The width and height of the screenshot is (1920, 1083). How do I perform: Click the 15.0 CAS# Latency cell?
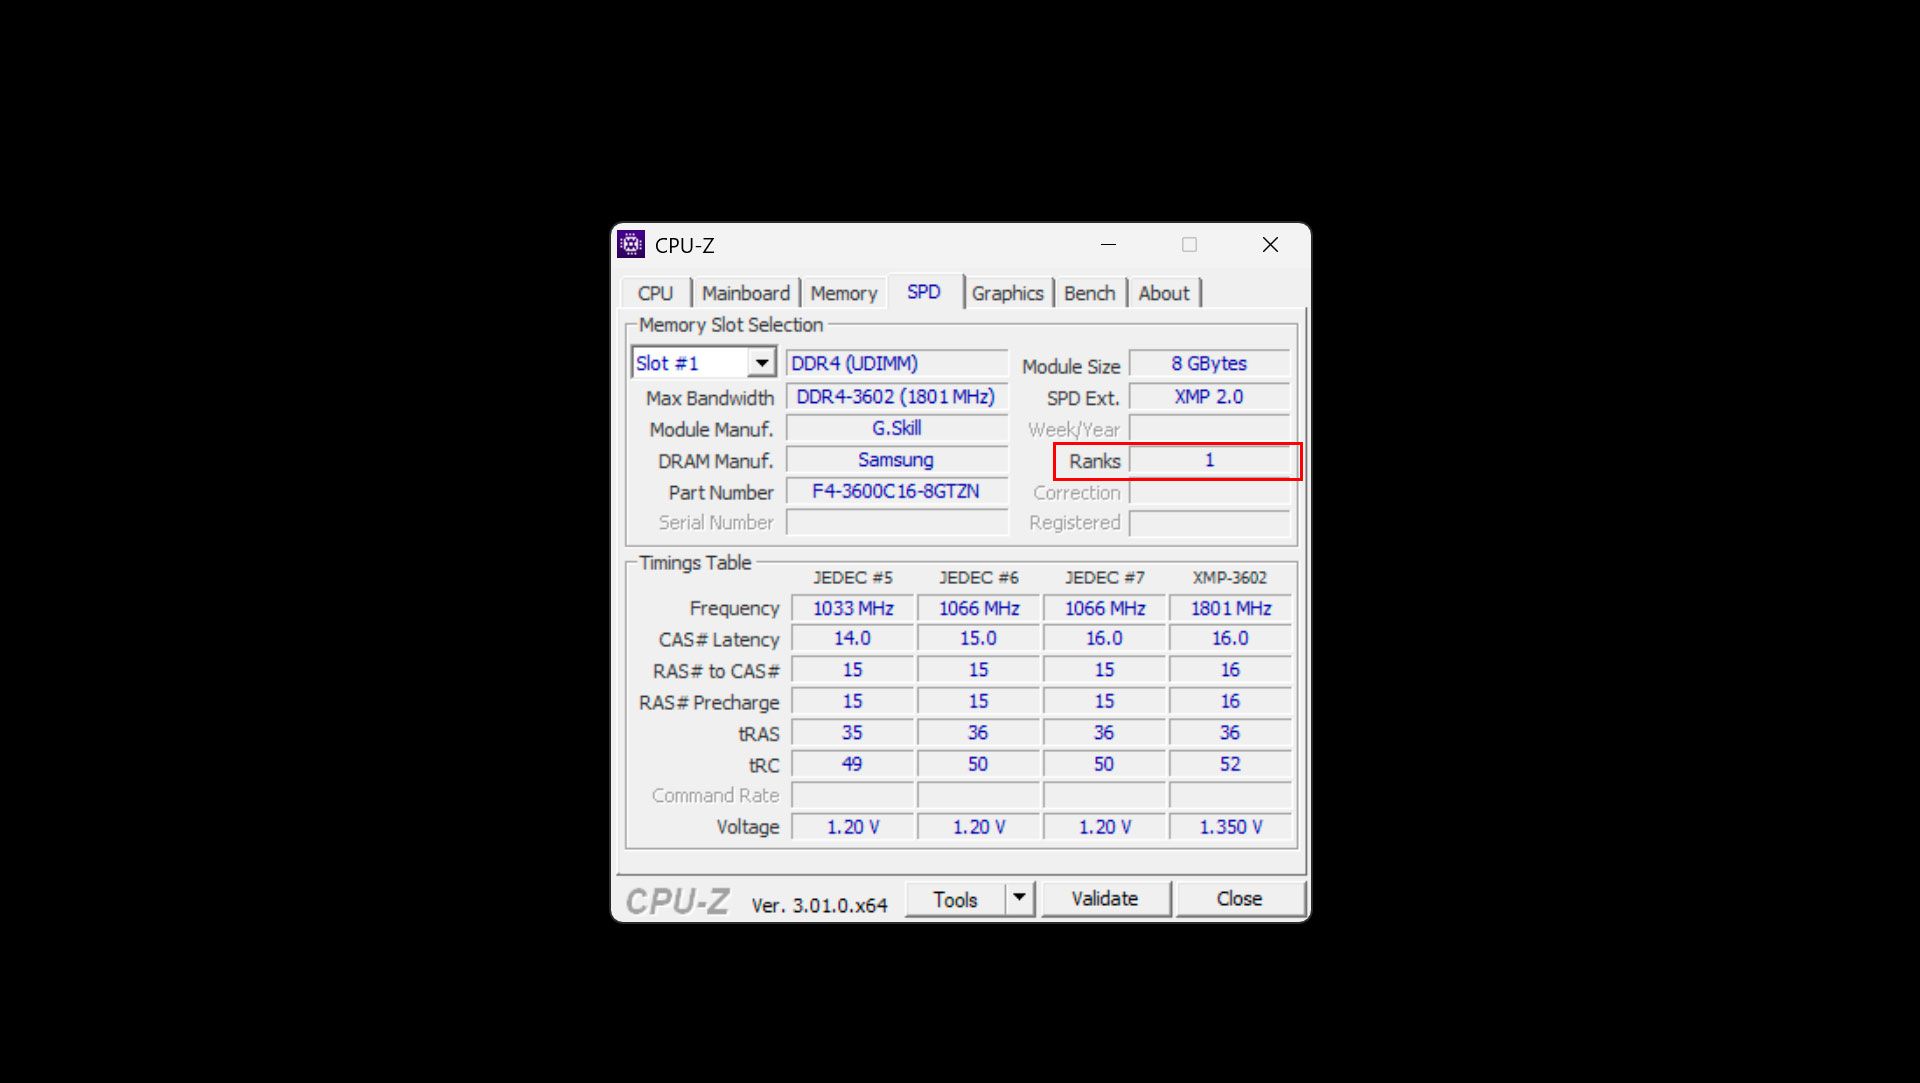(978, 638)
